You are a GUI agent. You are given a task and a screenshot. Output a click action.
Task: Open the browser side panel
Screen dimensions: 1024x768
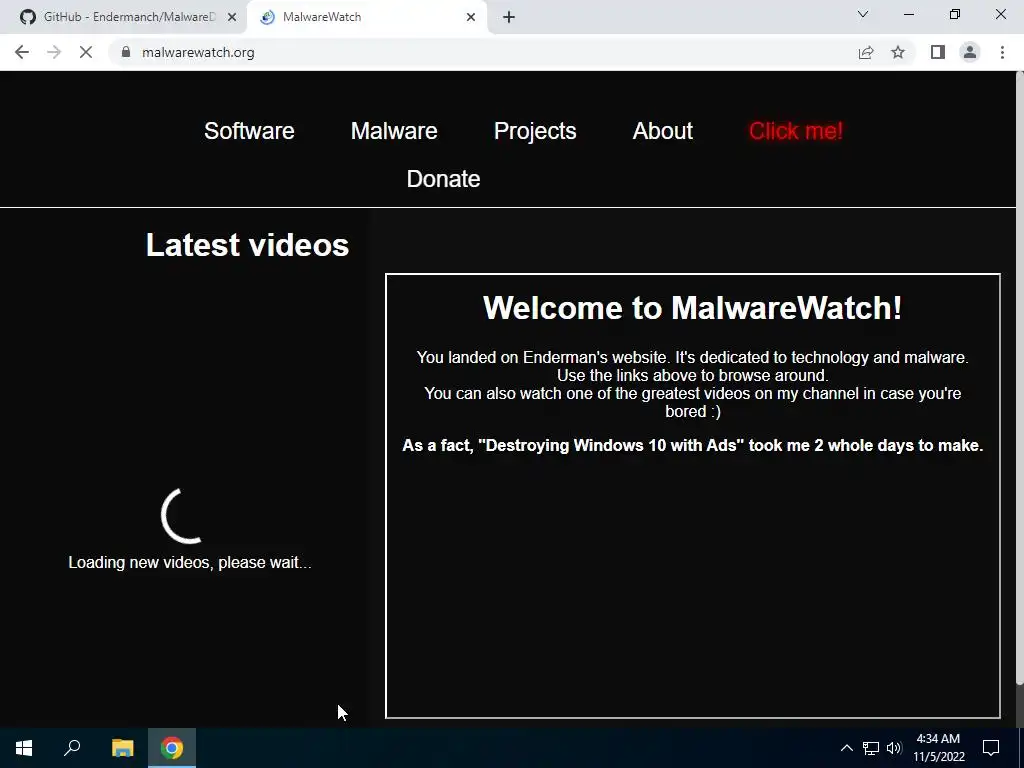[938, 52]
